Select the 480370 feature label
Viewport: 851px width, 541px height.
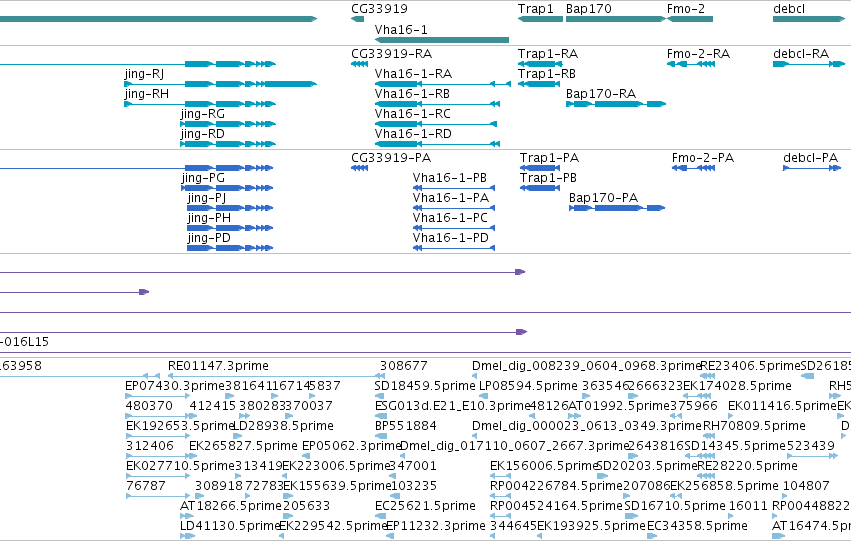click(149, 406)
